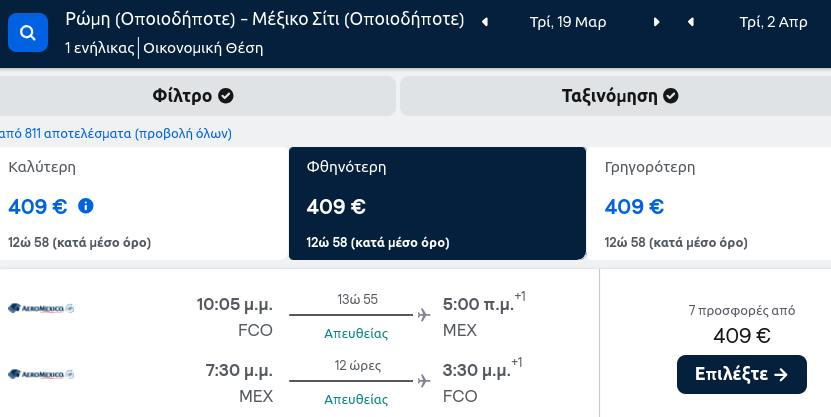Go to previous departure date before 19 Μαρ
Screen dimensions: 831x417
click(484, 22)
